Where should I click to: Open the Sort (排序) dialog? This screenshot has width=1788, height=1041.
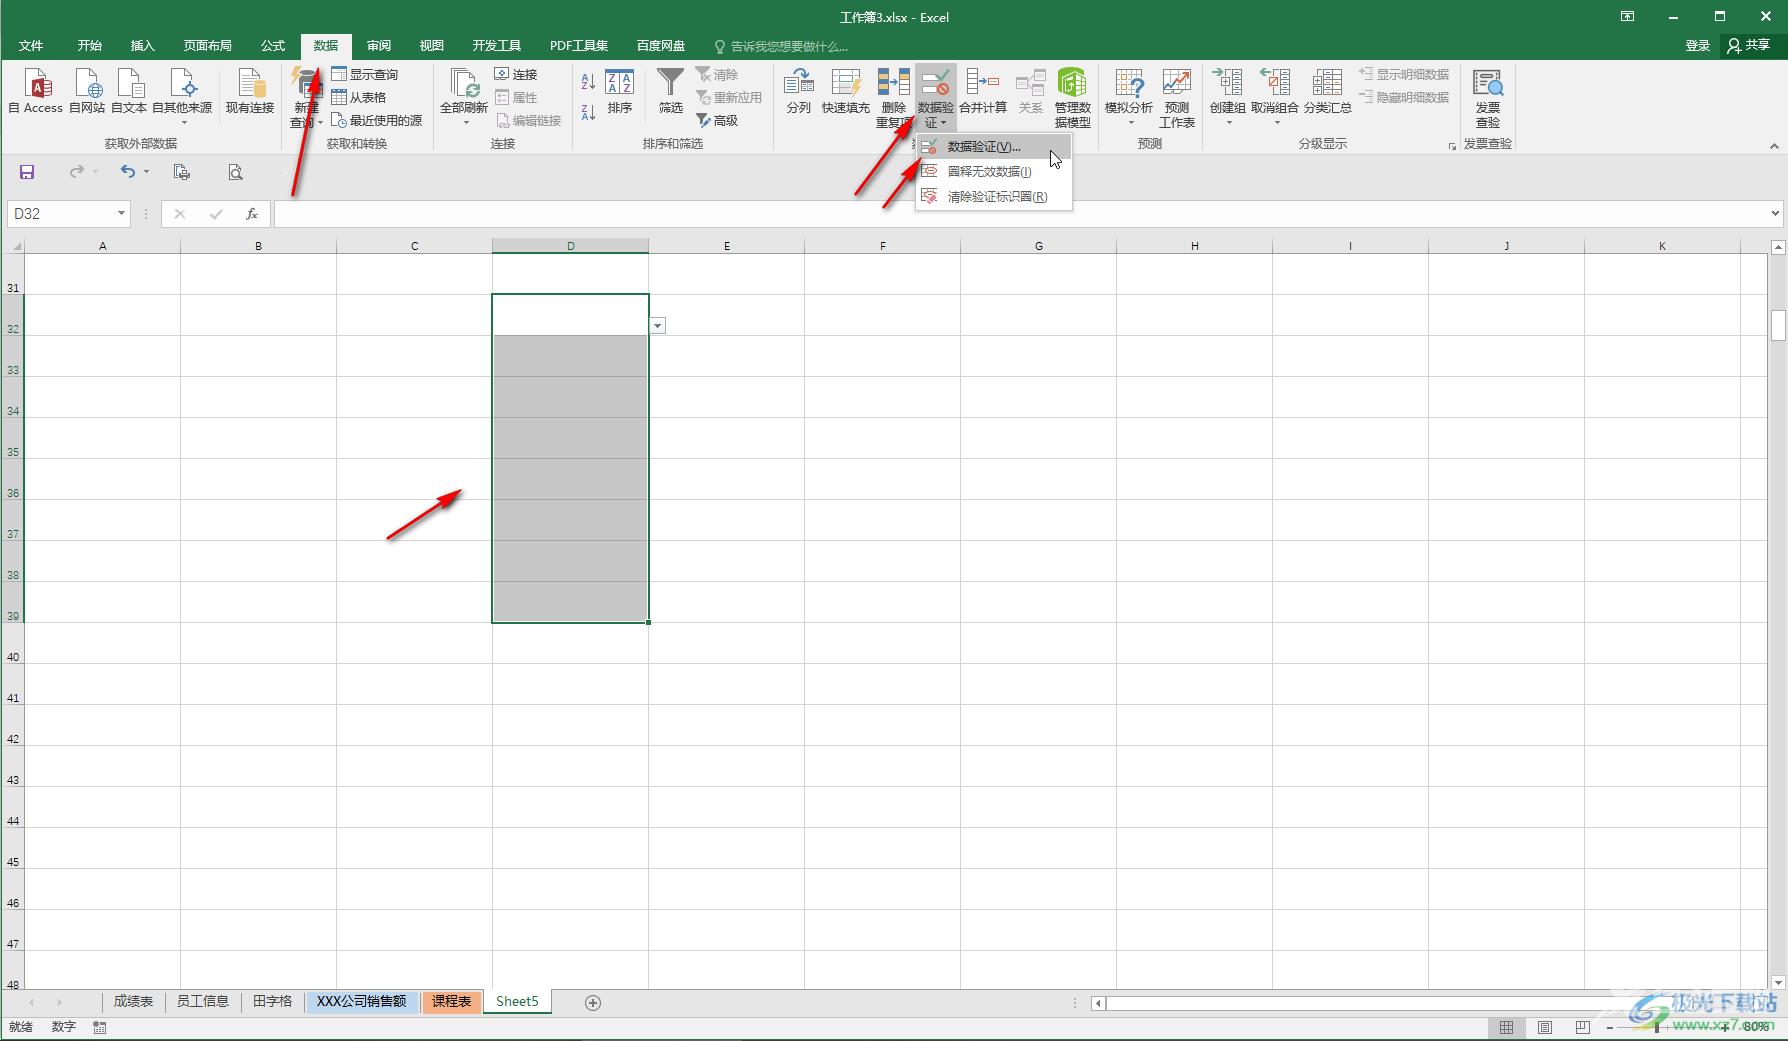pyautogui.click(x=620, y=91)
